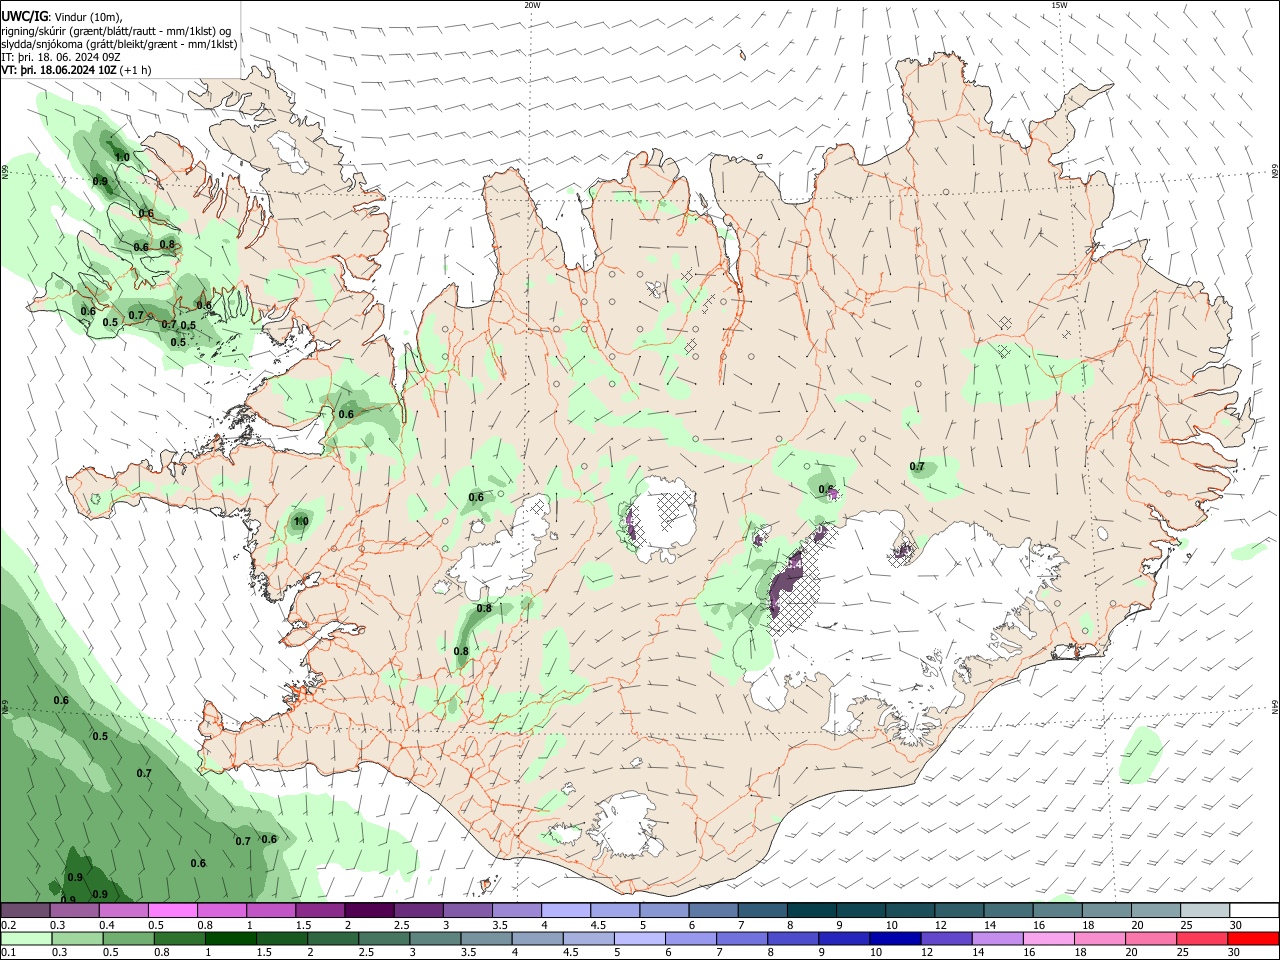Screen dimensions: 1280x960
Task: Select the bright pink snow swatch between 0.5 and 0.8
Action: (x=172, y=911)
